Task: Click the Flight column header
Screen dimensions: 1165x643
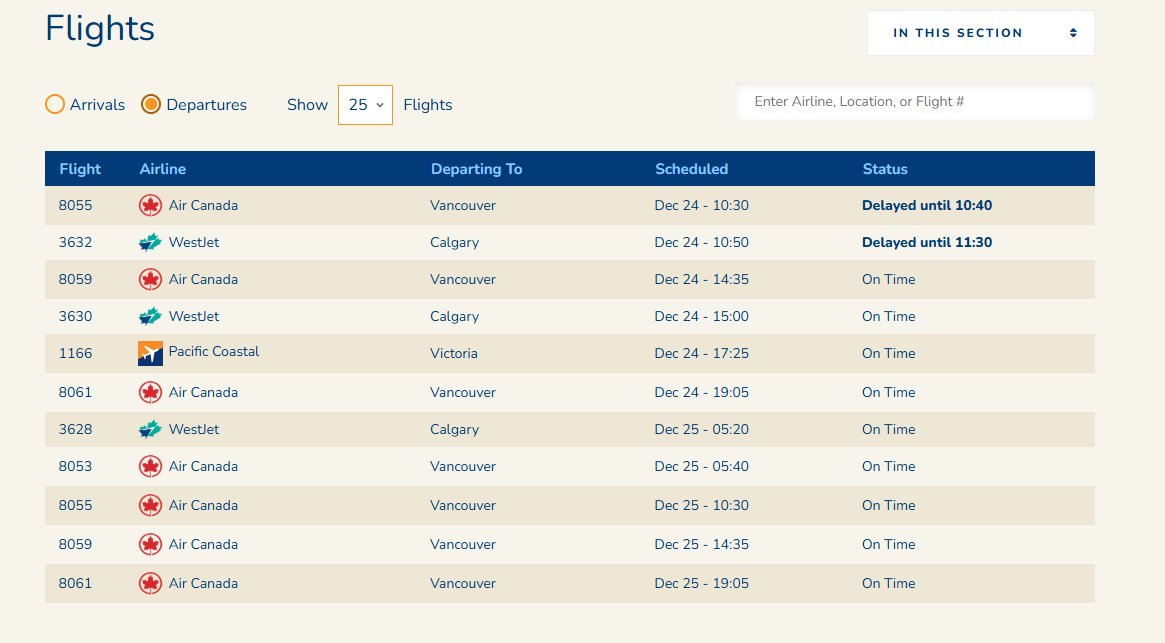Action: pos(80,169)
